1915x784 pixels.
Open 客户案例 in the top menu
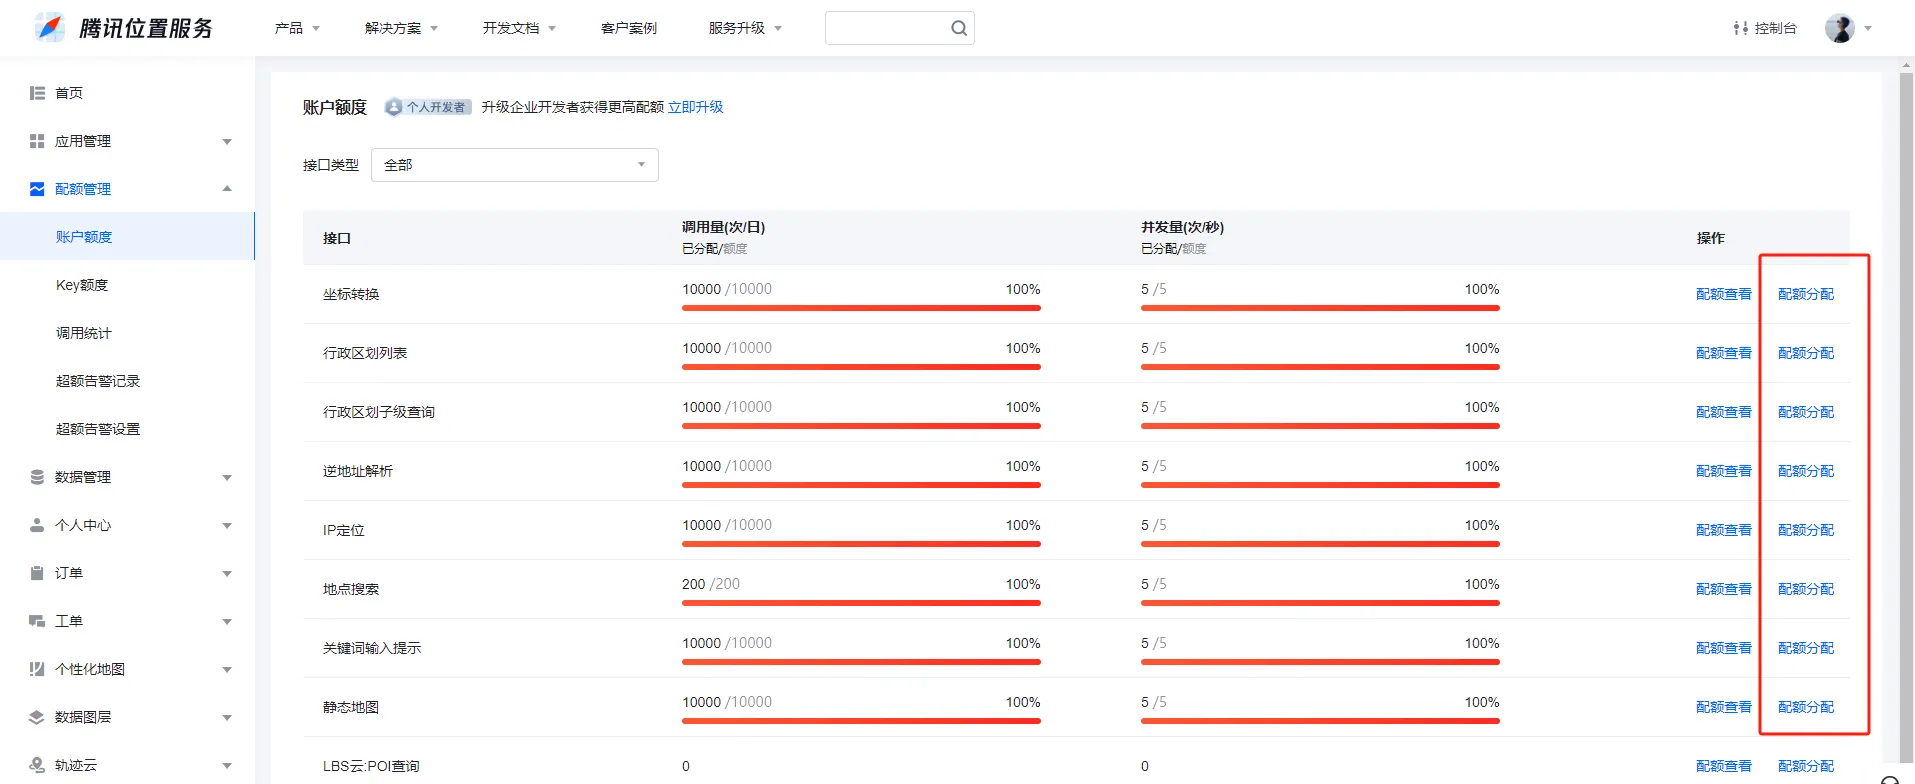[x=629, y=28]
